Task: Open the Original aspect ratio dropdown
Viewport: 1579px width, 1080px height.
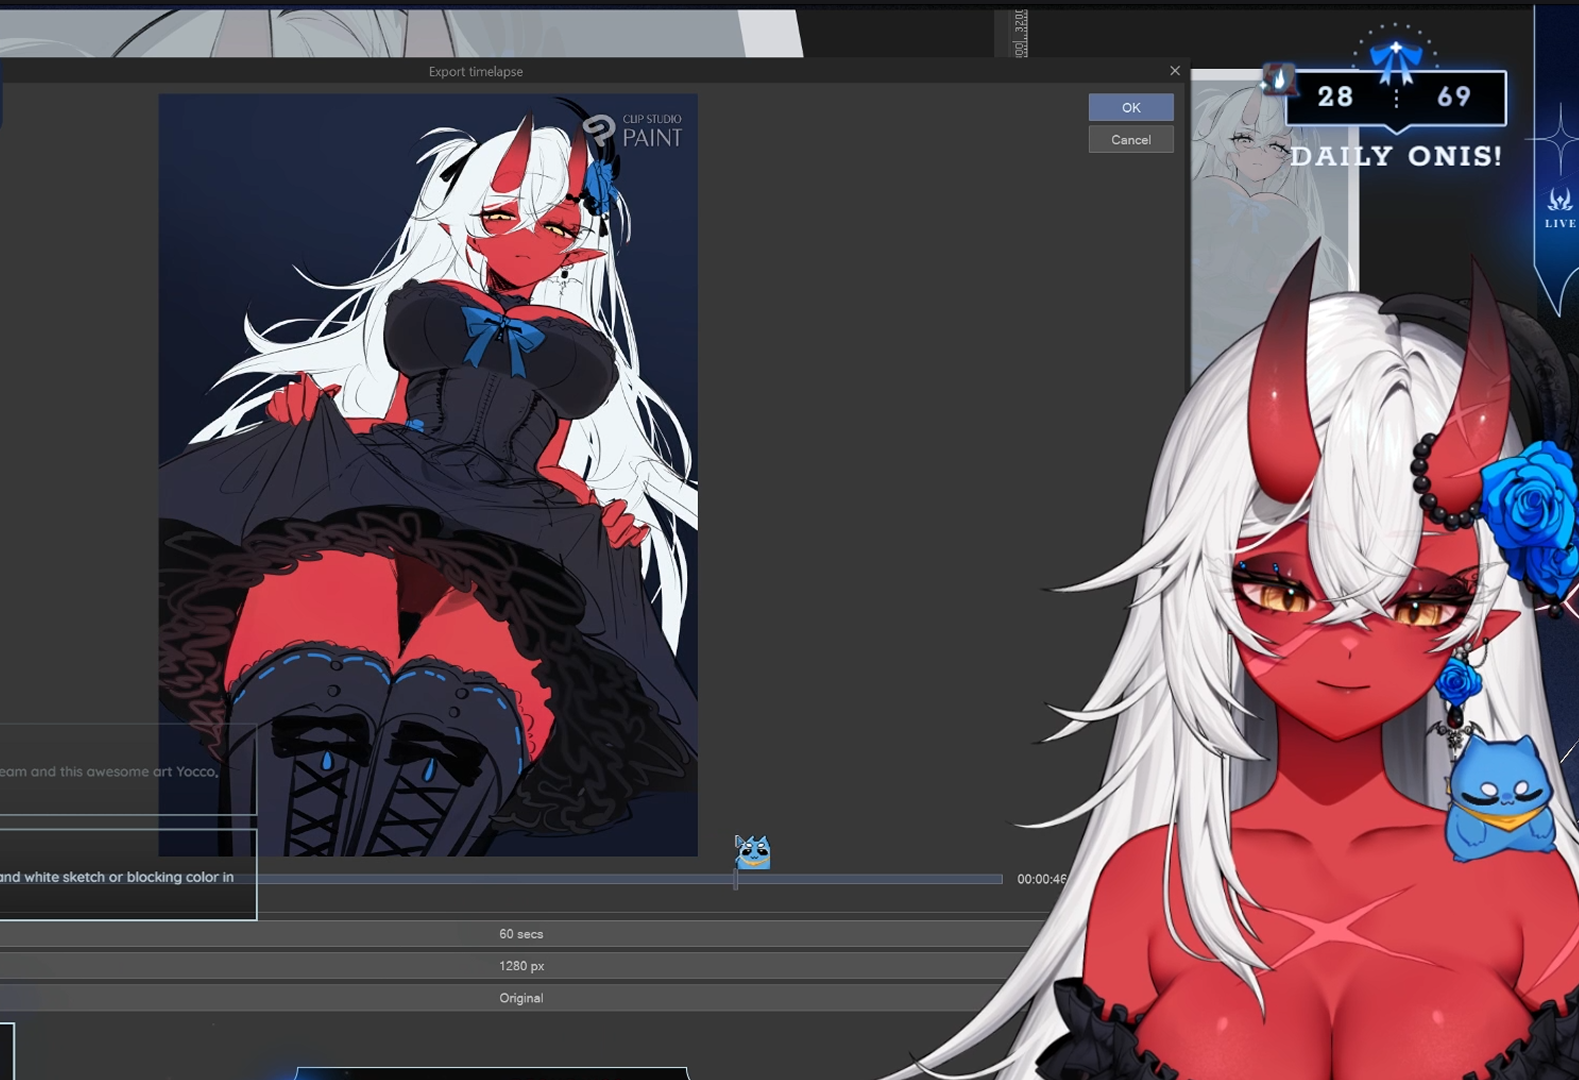Action: pyautogui.click(x=521, y=998)
